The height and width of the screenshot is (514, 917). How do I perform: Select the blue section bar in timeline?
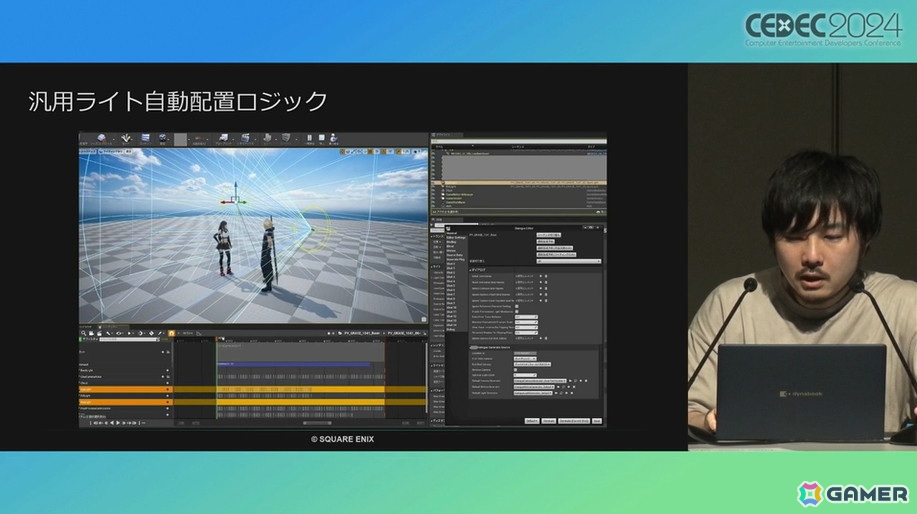[x=293, y=364]
